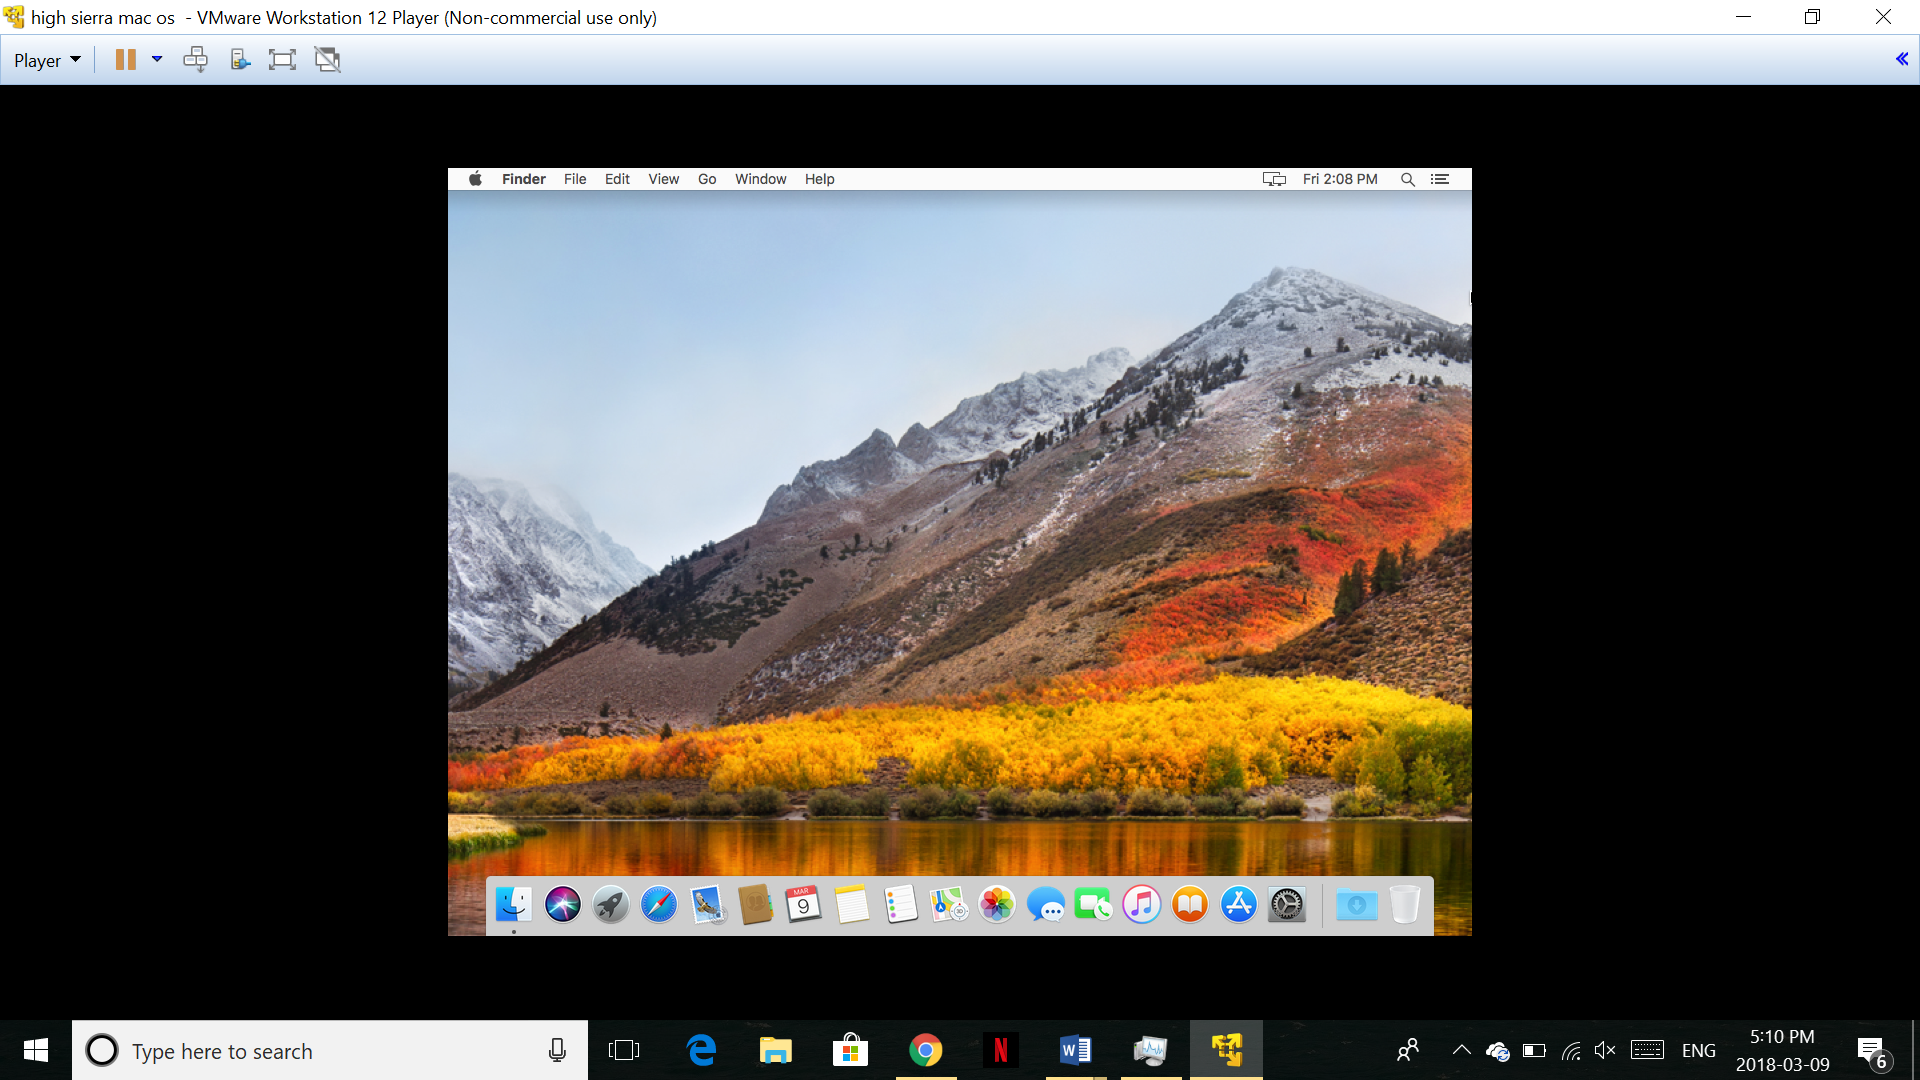The height and width of the screenshot is (1080, 1920).
Task: Open the View menu in macOS
Action: click(x=663, y=179)
